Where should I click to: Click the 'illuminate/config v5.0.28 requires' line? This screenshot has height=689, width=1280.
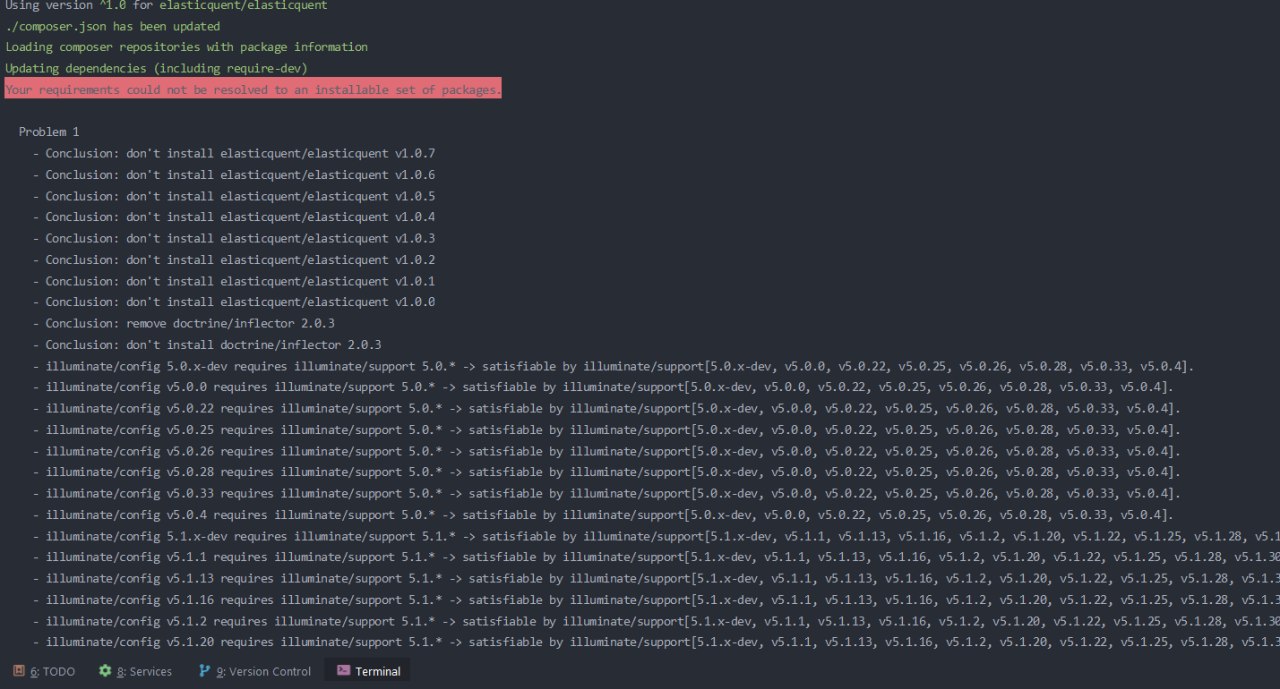606,472
